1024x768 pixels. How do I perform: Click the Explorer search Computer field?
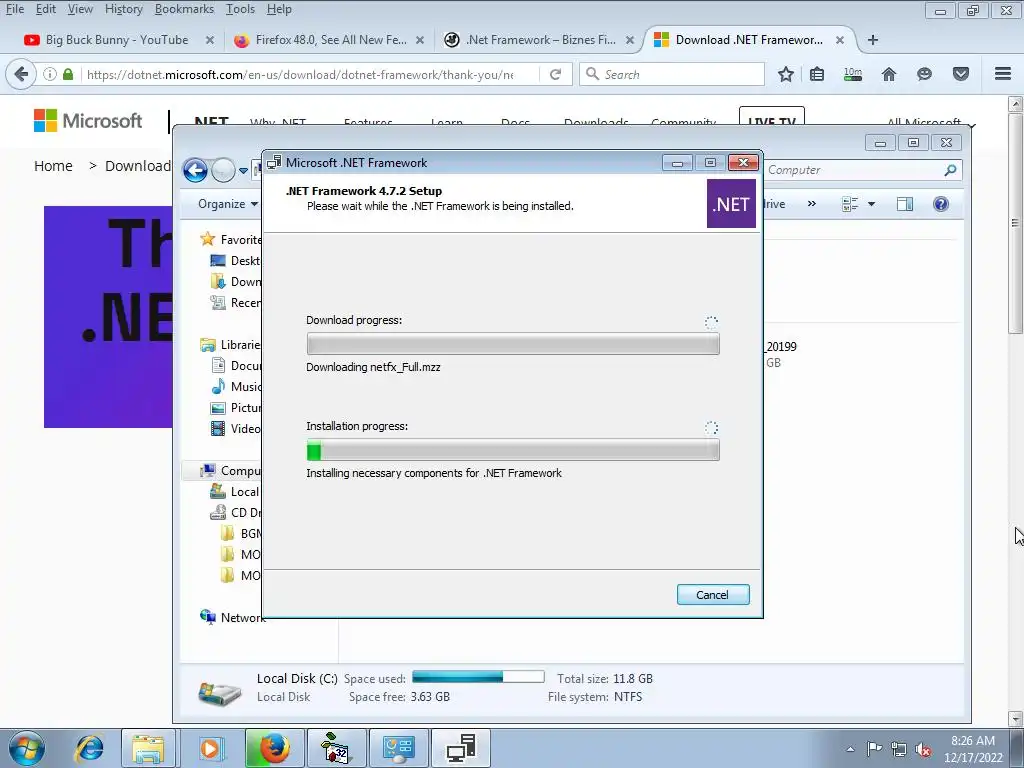(852, 170)
